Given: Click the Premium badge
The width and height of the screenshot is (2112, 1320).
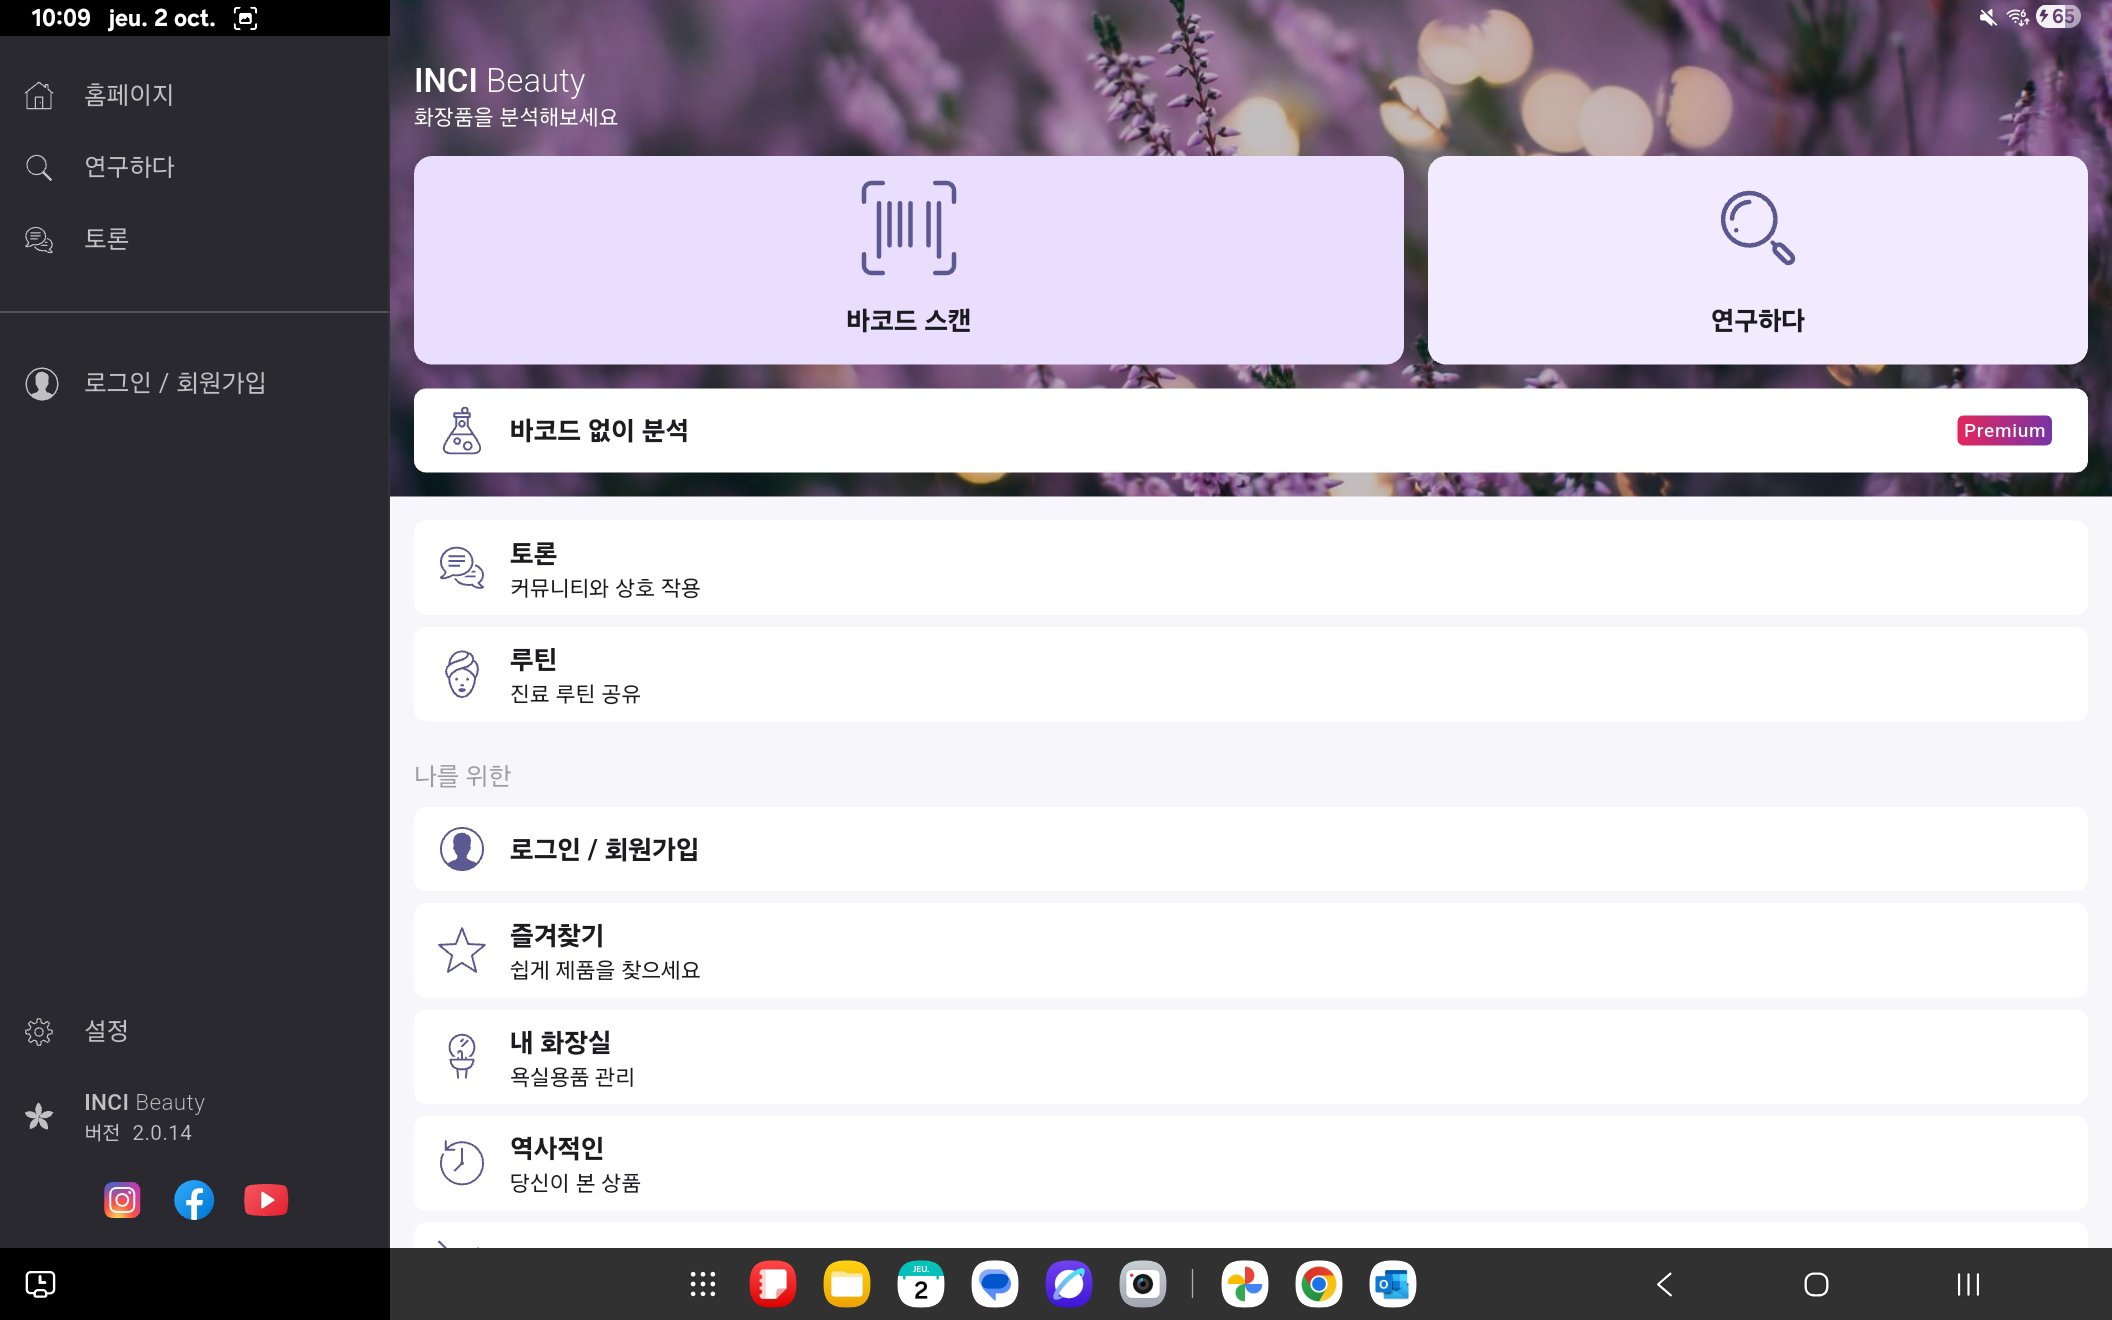Looking at the screenshot, I should pyautogui.click(x=2003, y=431).
